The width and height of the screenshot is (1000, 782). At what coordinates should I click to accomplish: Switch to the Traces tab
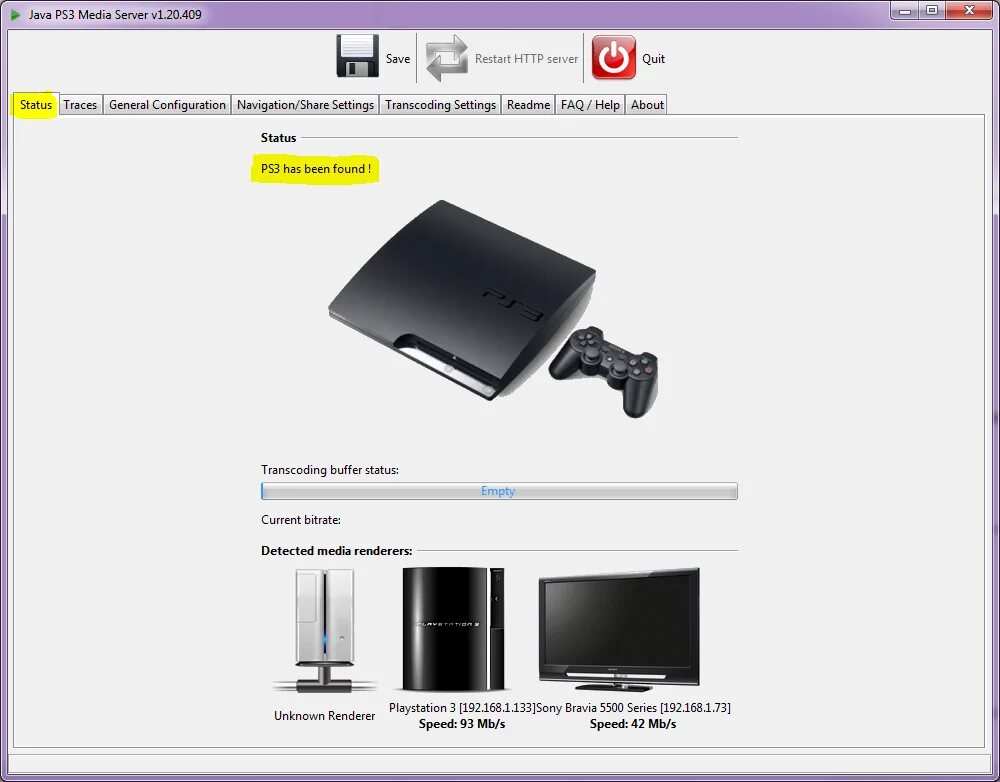[80, 104]
